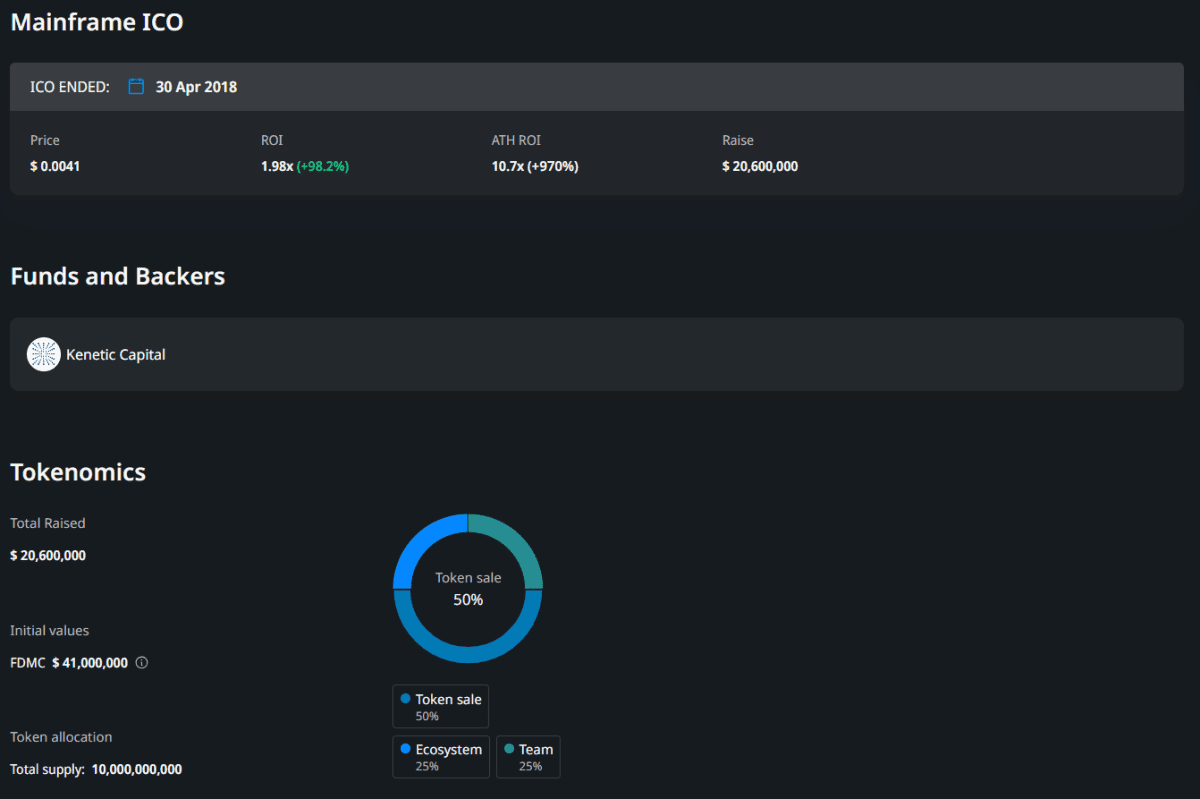Screen dimensions: 1200x799
Task: Click the calendar icon next to ICO end date
Action: (x=135, y=86)
